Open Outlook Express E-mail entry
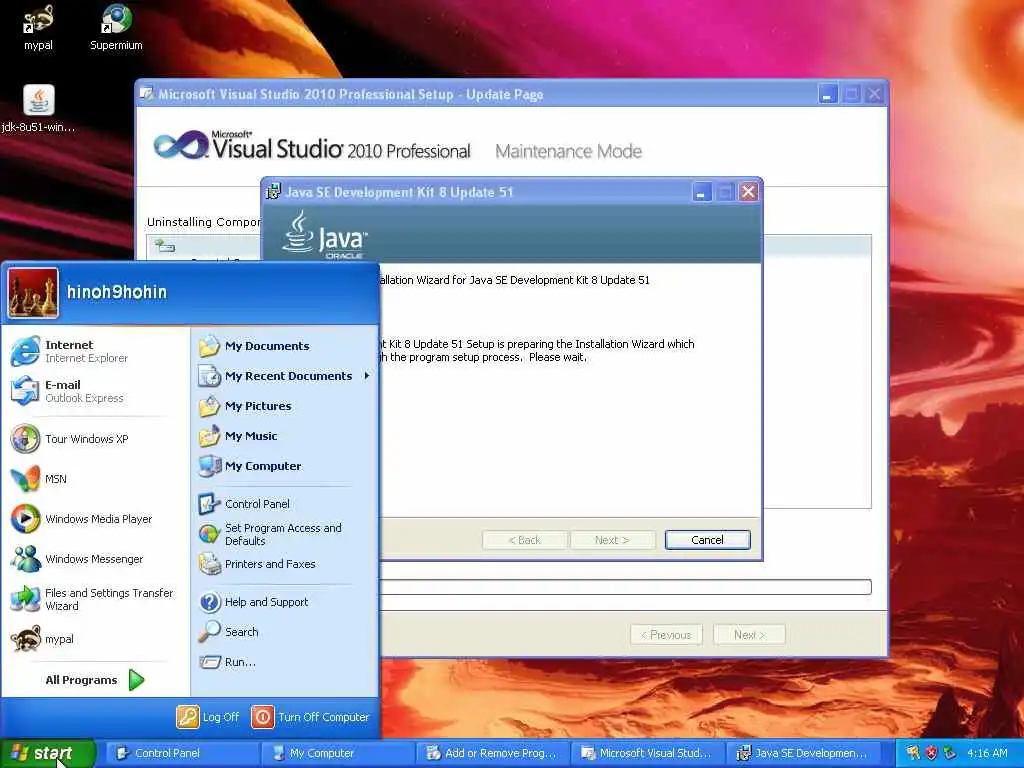Viewport: 1024px width, 768px height. [x=95, y=391]
